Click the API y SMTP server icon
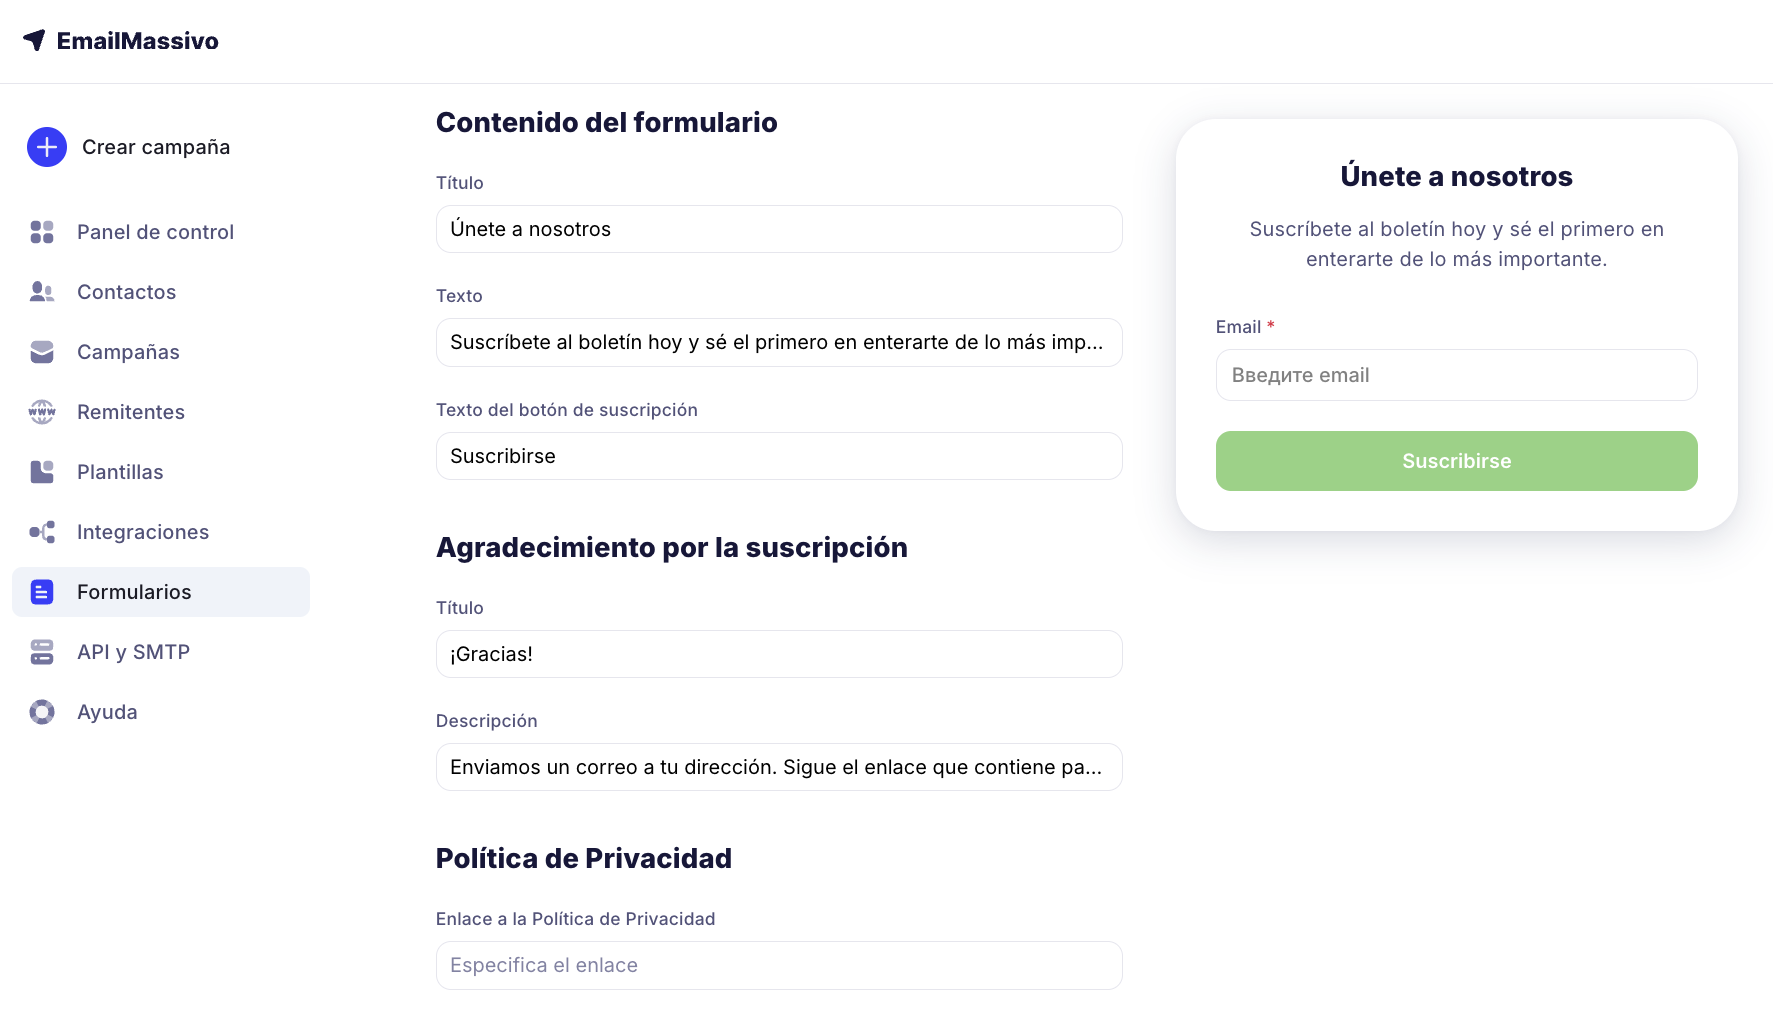 [x=42, y=652]
